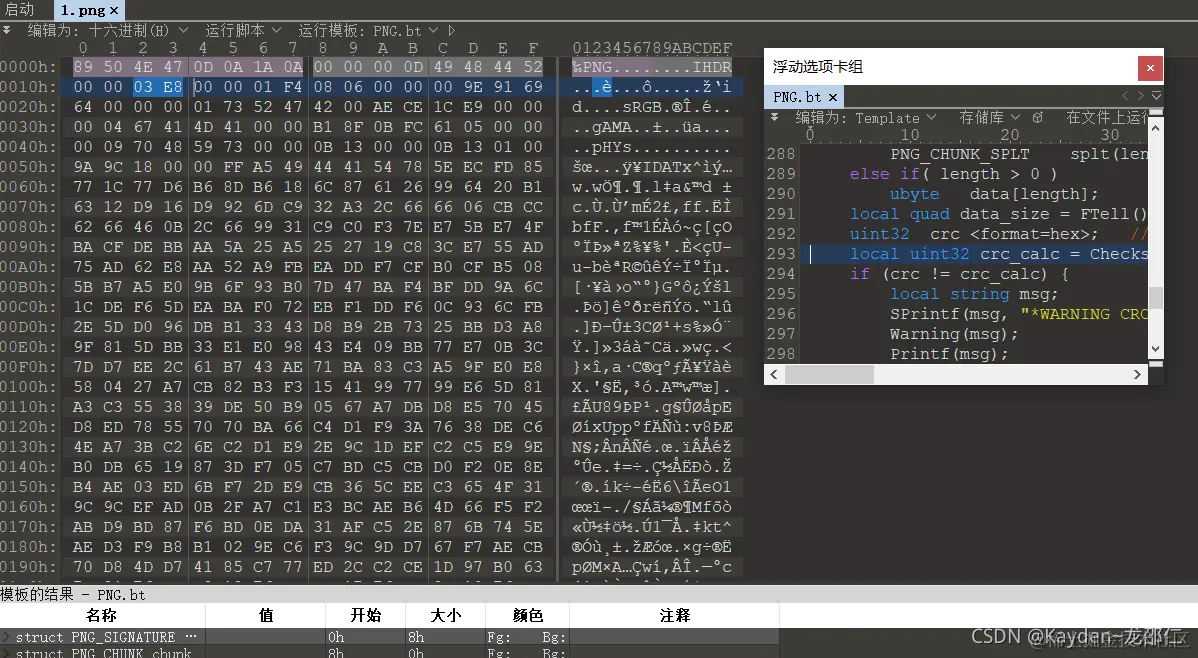Click the vertical scrollbar thumb in code panel
This screenshot has height=658, width=1198.
pos(1155,298)
